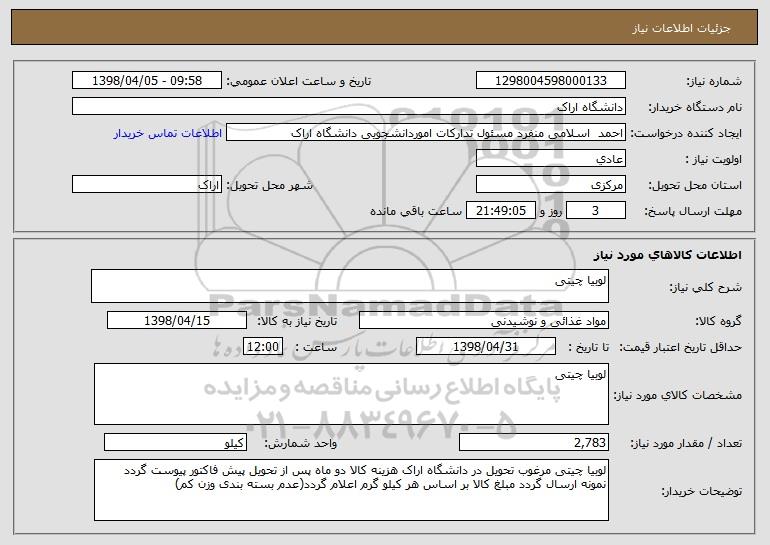Click the unit of measure field کیلو

175,442
